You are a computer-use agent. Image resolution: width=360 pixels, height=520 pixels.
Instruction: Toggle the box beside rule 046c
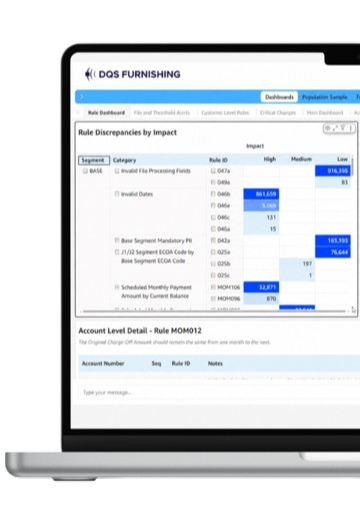(x=213, y=217)
